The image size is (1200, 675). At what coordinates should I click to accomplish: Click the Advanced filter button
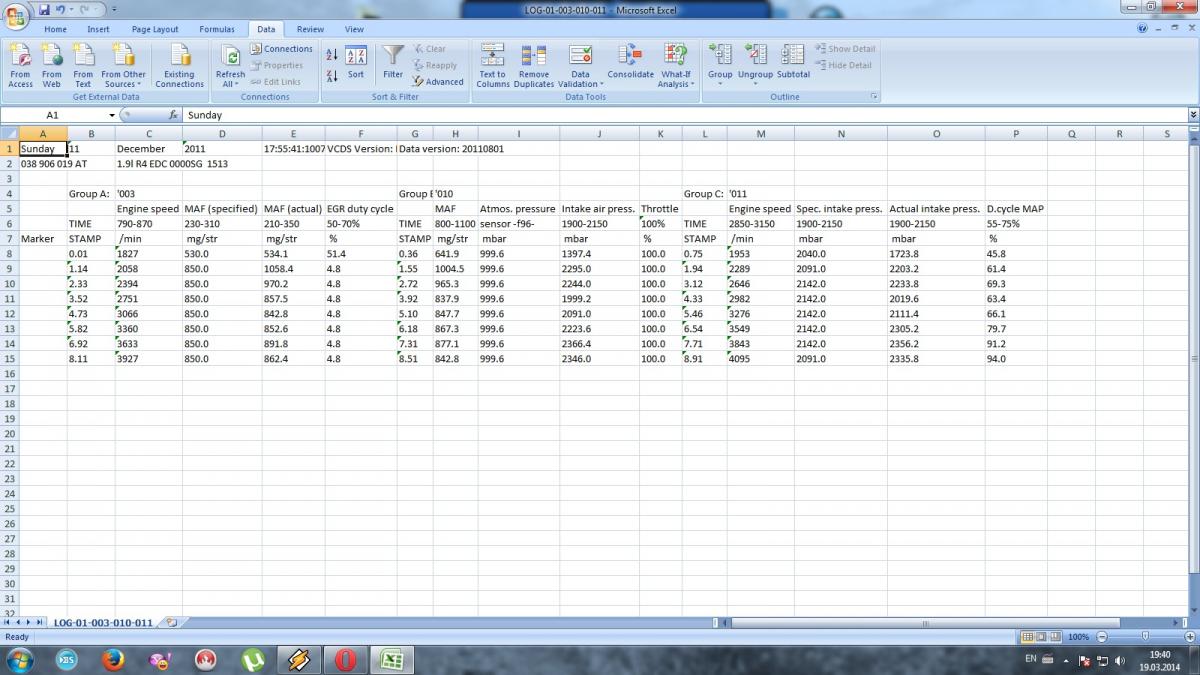tap(438, 82)
